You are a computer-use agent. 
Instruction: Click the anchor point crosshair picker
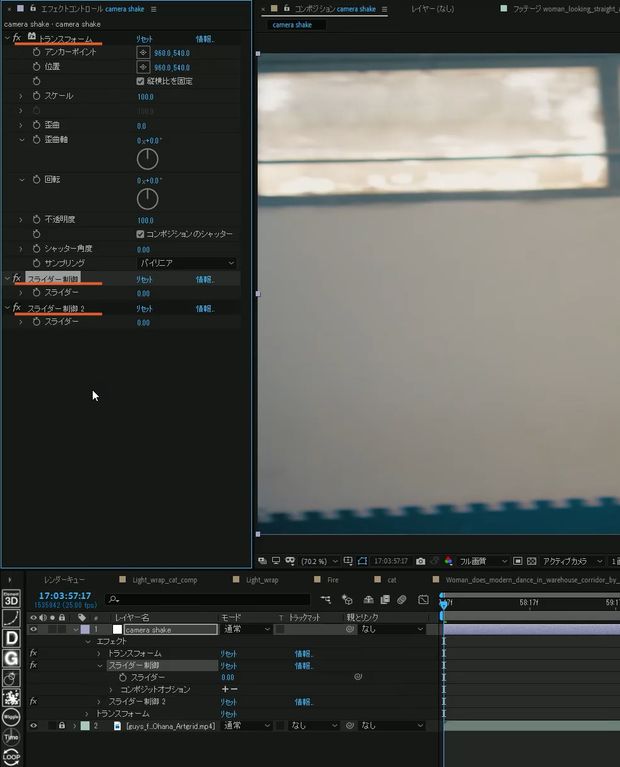(143, 52)
